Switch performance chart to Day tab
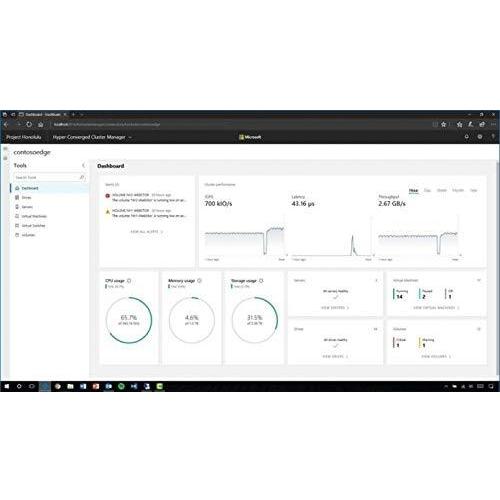This screenshot has height=500, width=500. (x=427, y=190)
